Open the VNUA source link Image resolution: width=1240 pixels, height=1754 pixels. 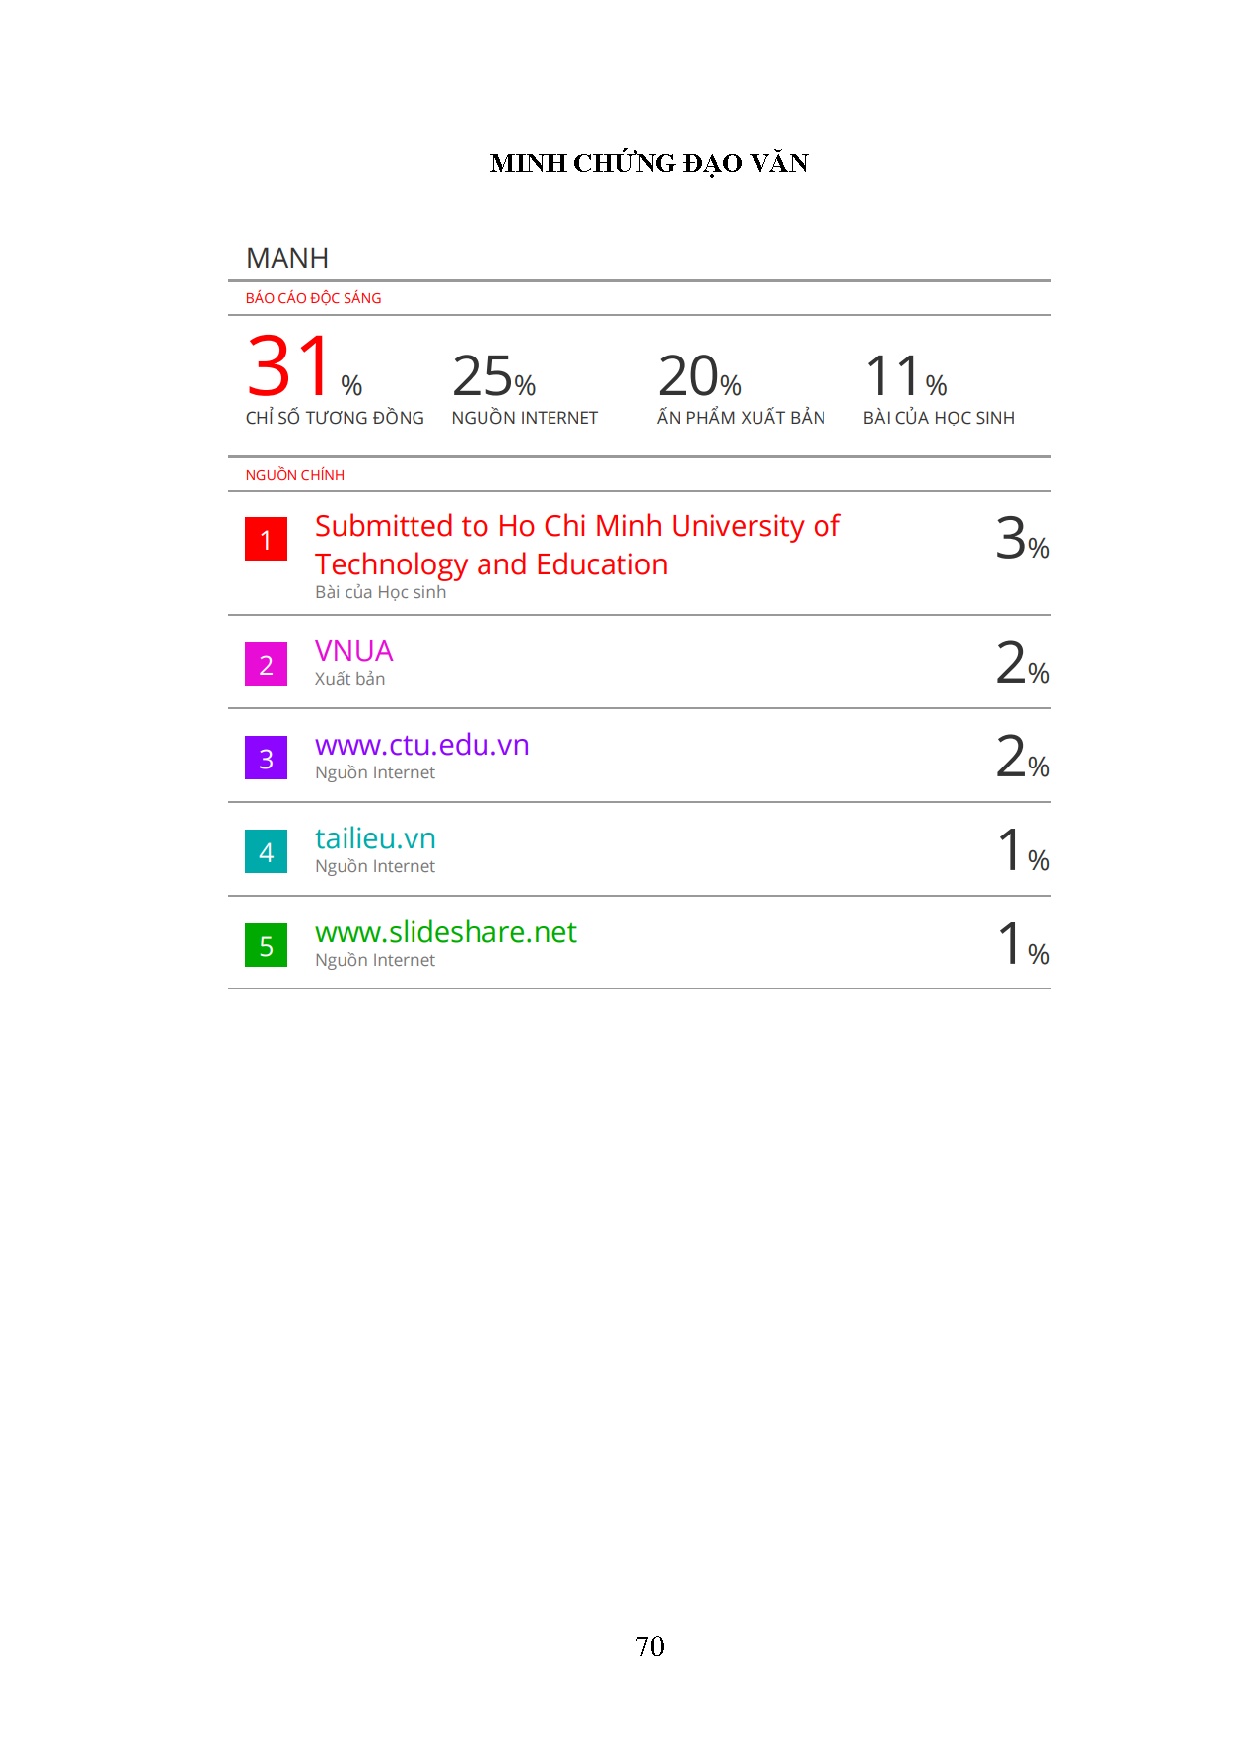(x=354, y=651)
